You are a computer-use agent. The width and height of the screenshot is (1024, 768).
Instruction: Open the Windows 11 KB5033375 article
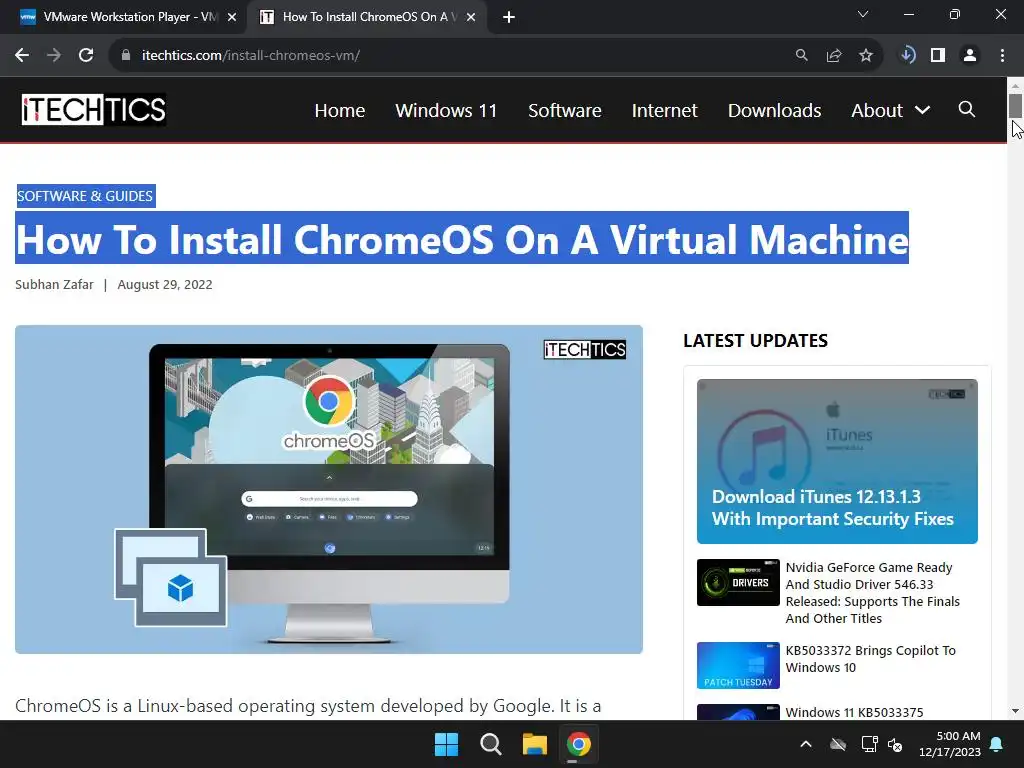click(x=854, y=712)
